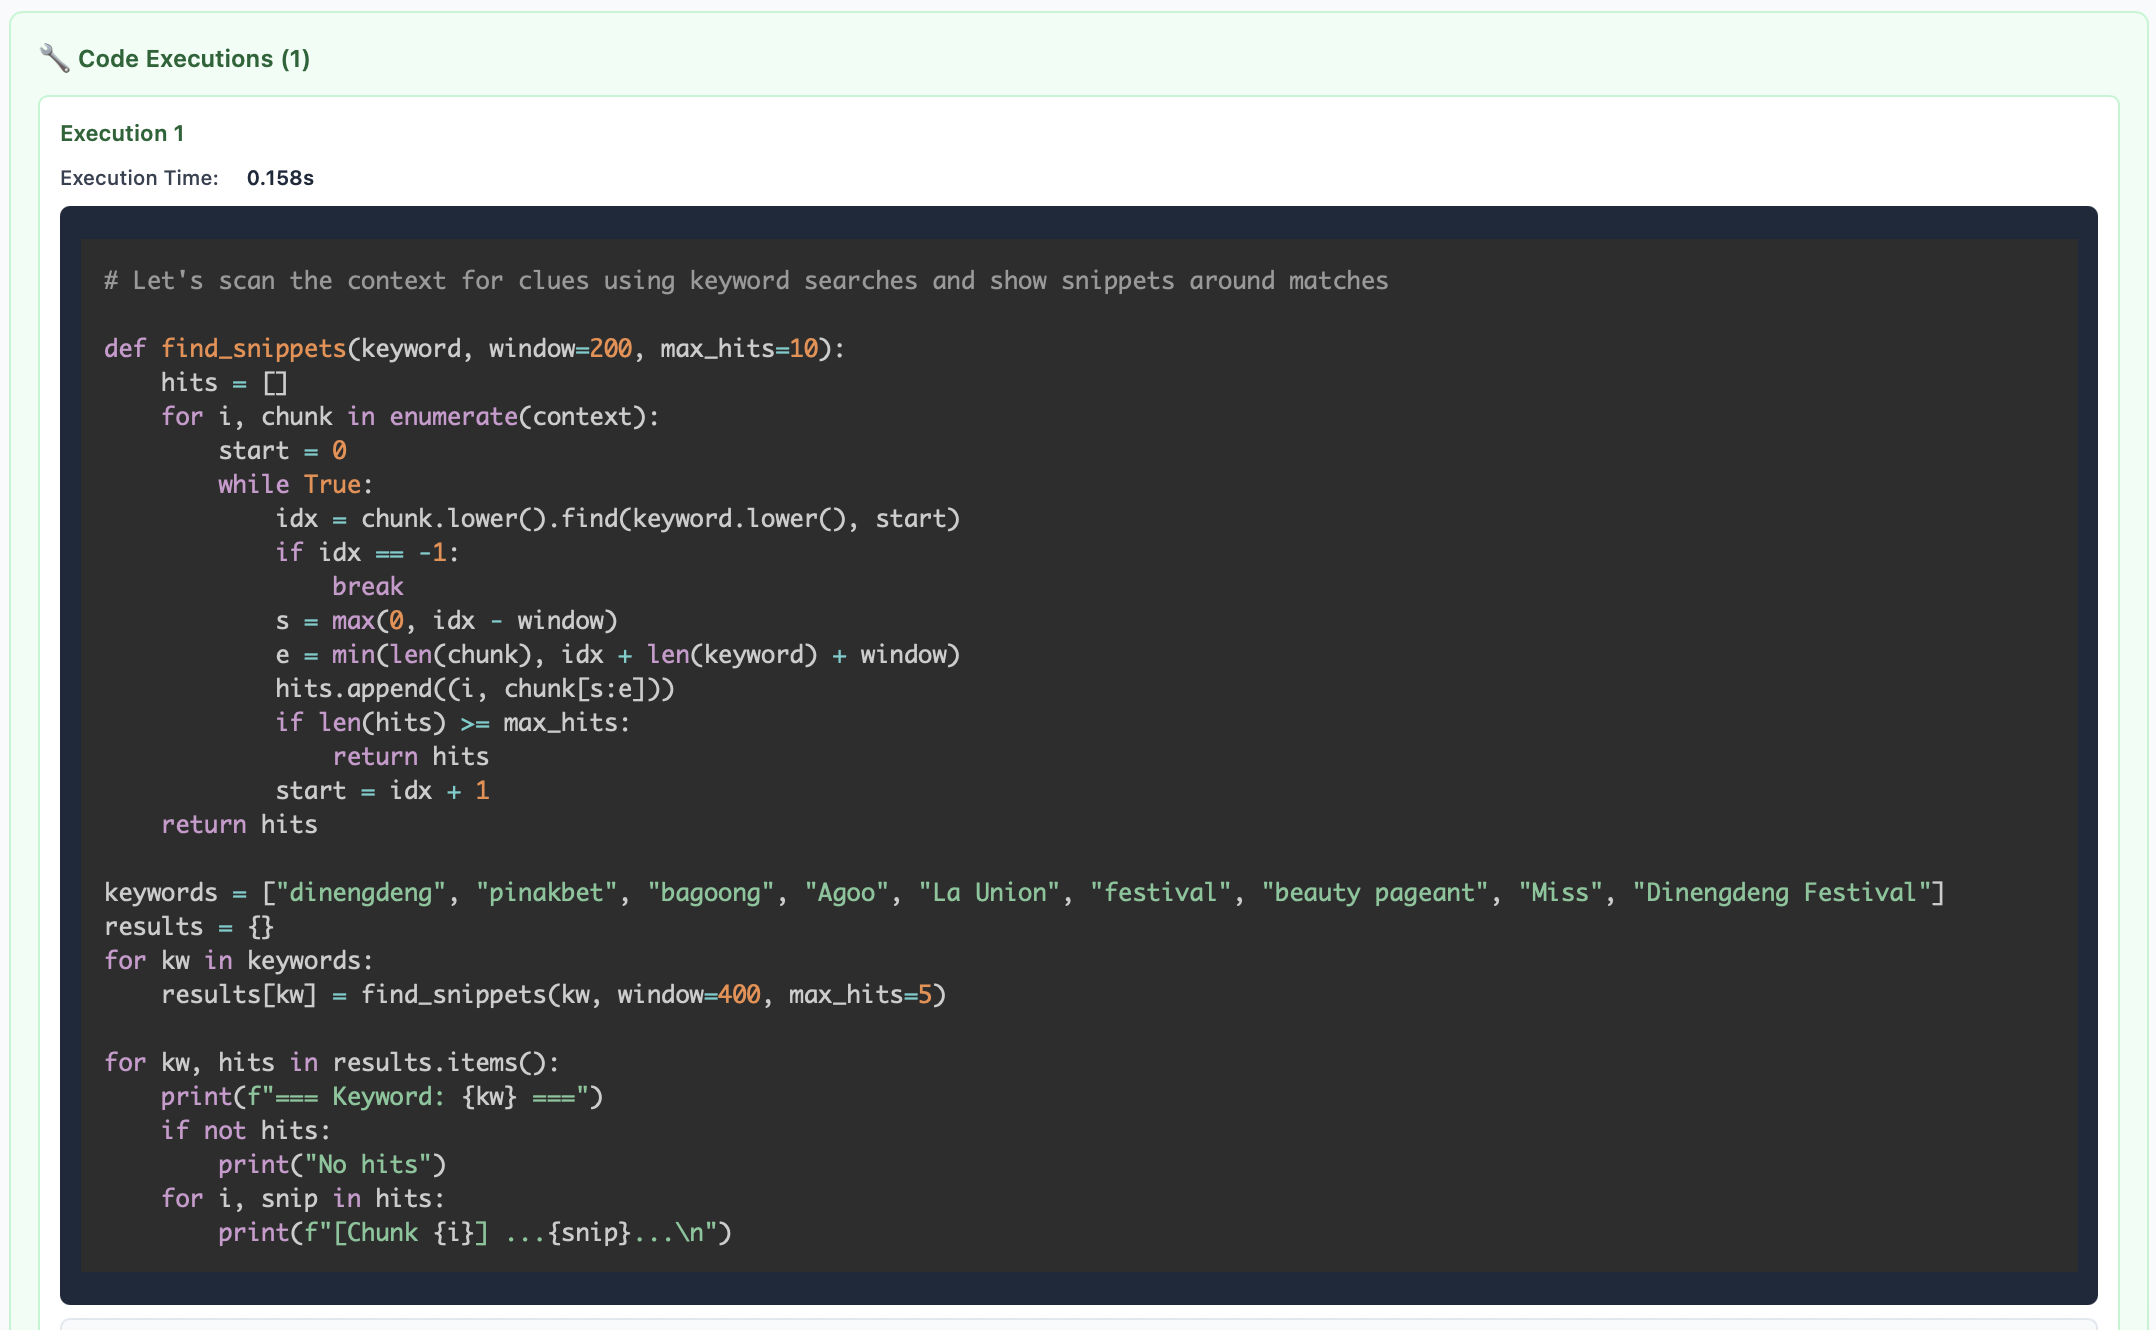Click the window=200 default parameter value
This screenshot has width=2156, height=1330.
tap(611, 349)
